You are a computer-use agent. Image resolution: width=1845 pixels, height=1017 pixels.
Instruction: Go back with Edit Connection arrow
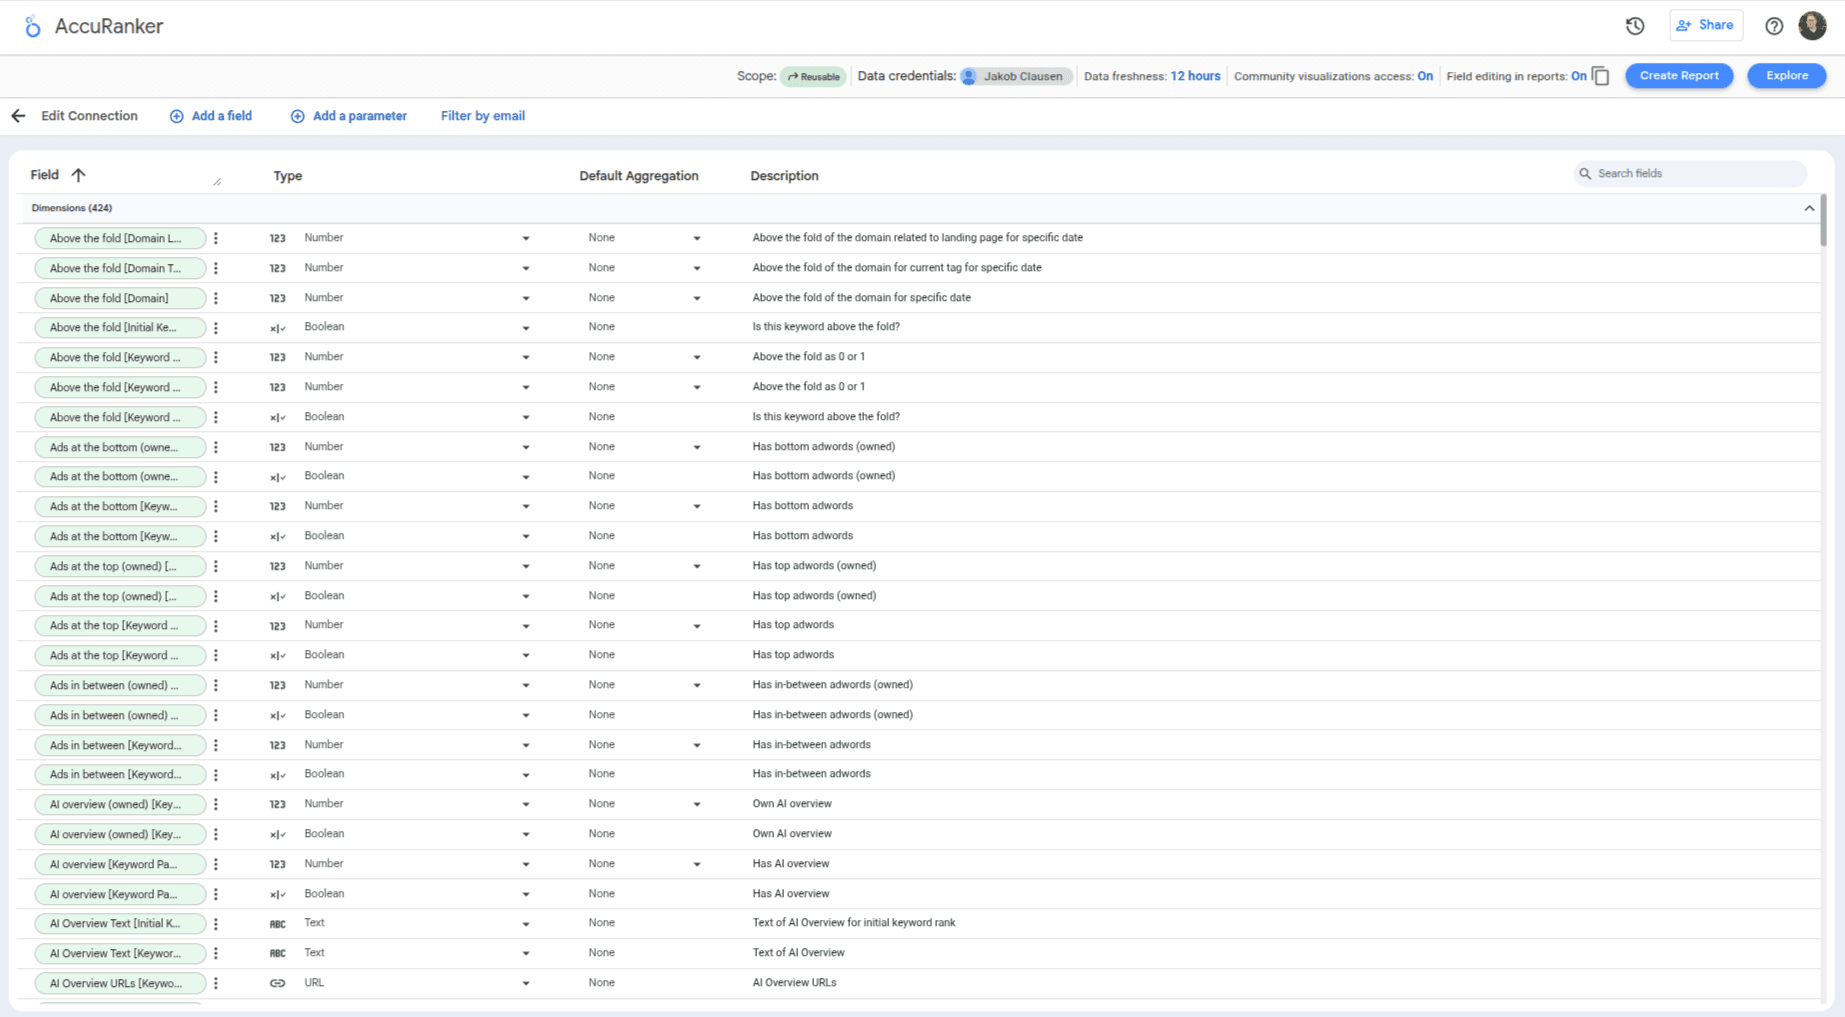(x=18, y=116)
